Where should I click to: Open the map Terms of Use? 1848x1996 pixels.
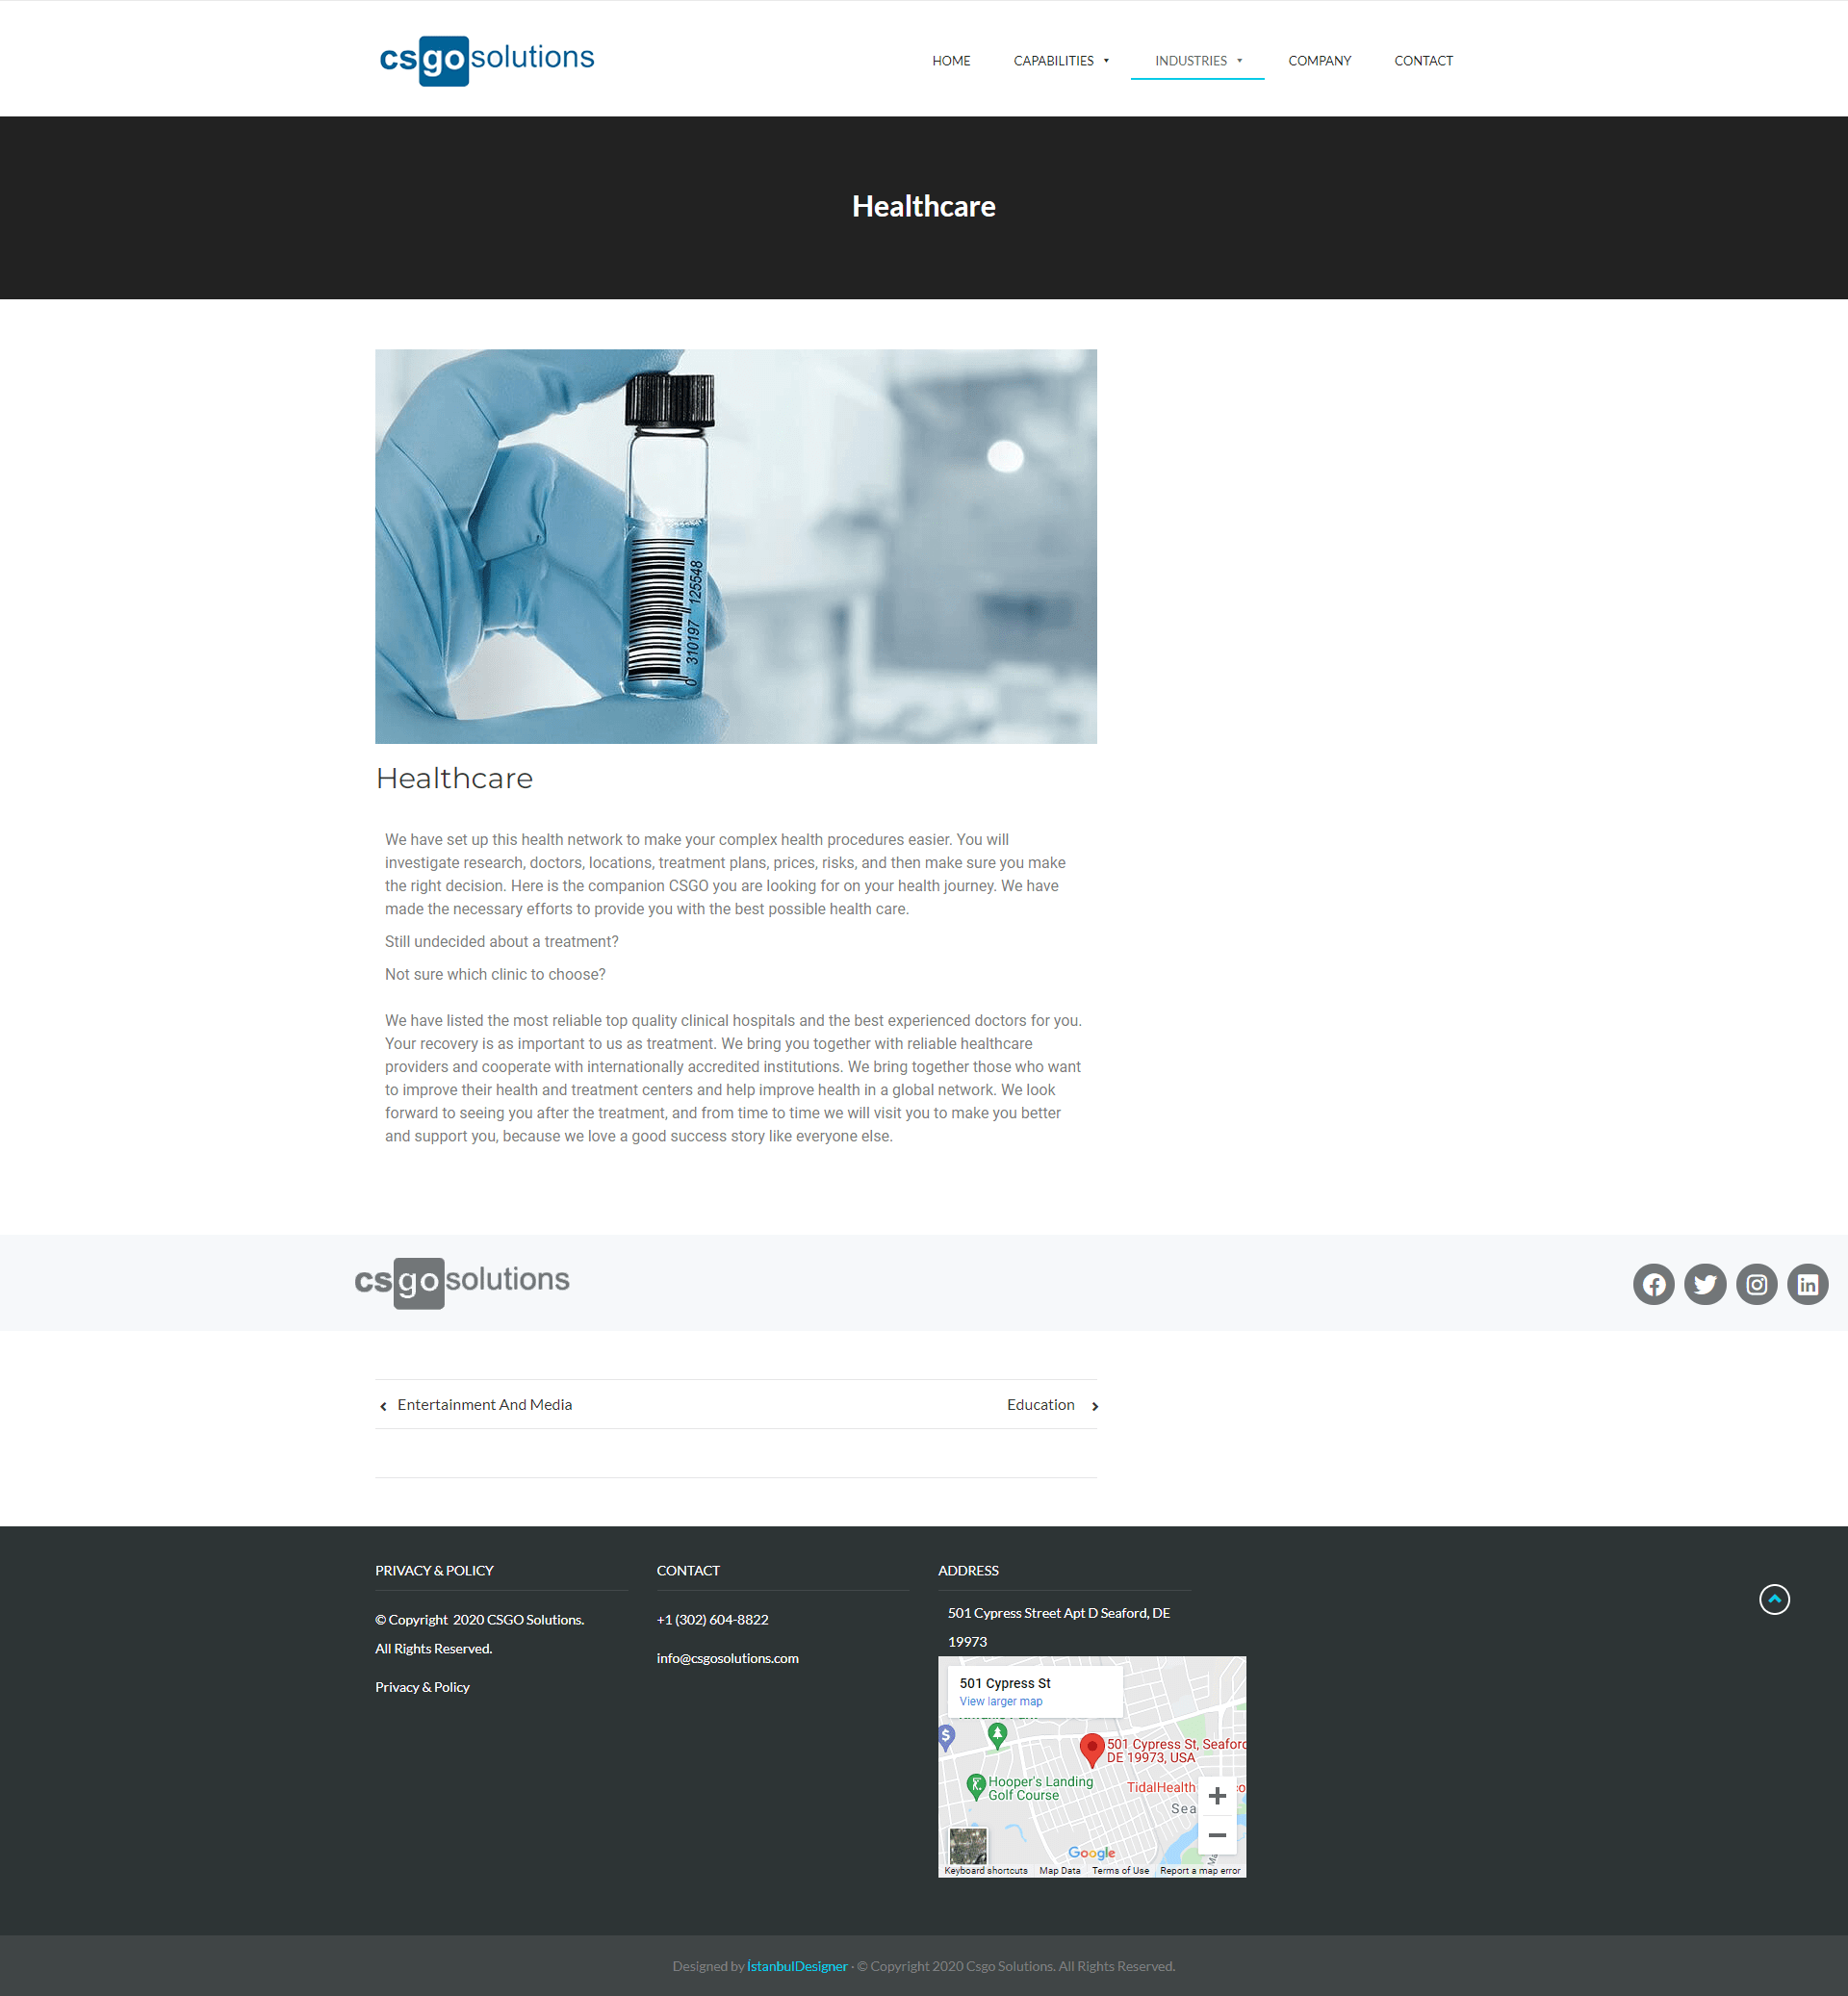(1120, 1870)
